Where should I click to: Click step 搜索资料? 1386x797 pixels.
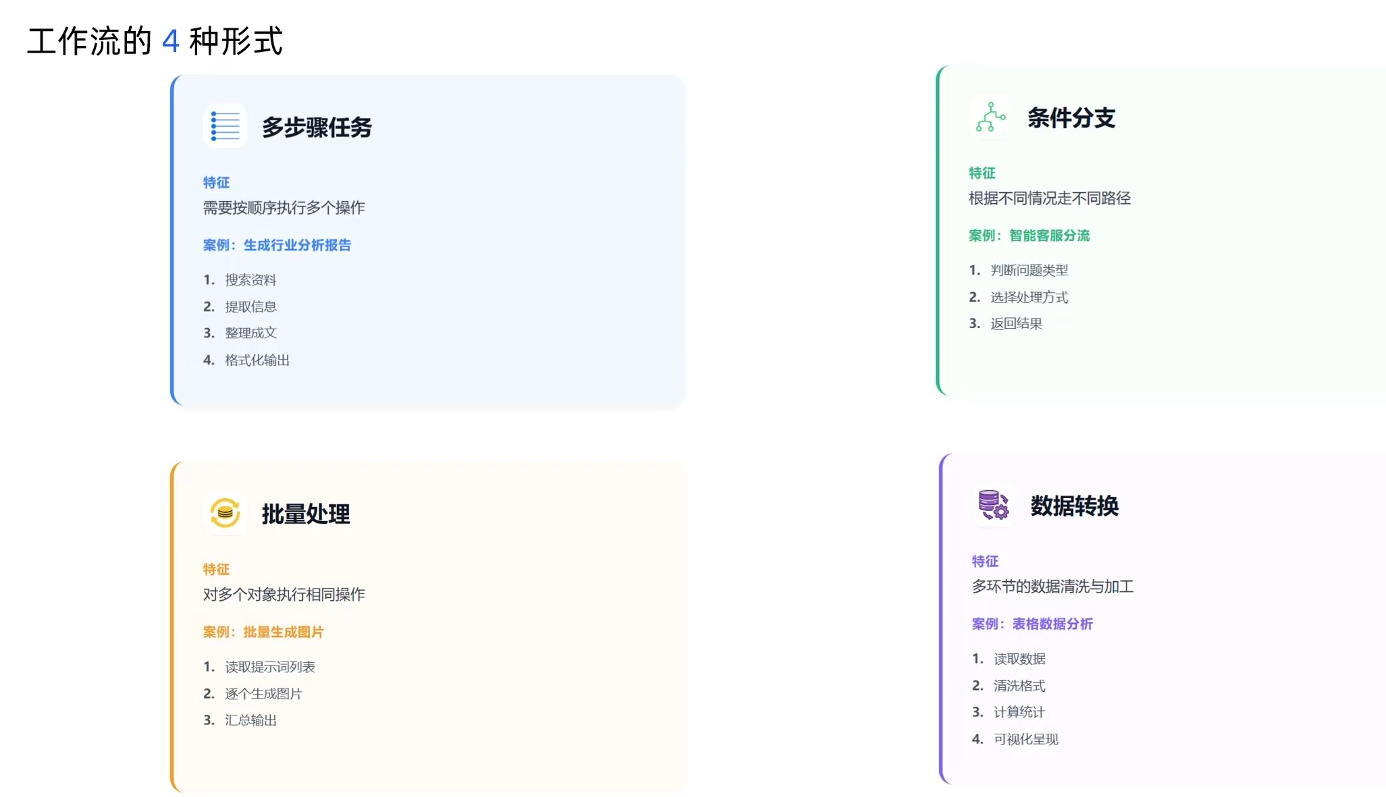tap(251, 280)
